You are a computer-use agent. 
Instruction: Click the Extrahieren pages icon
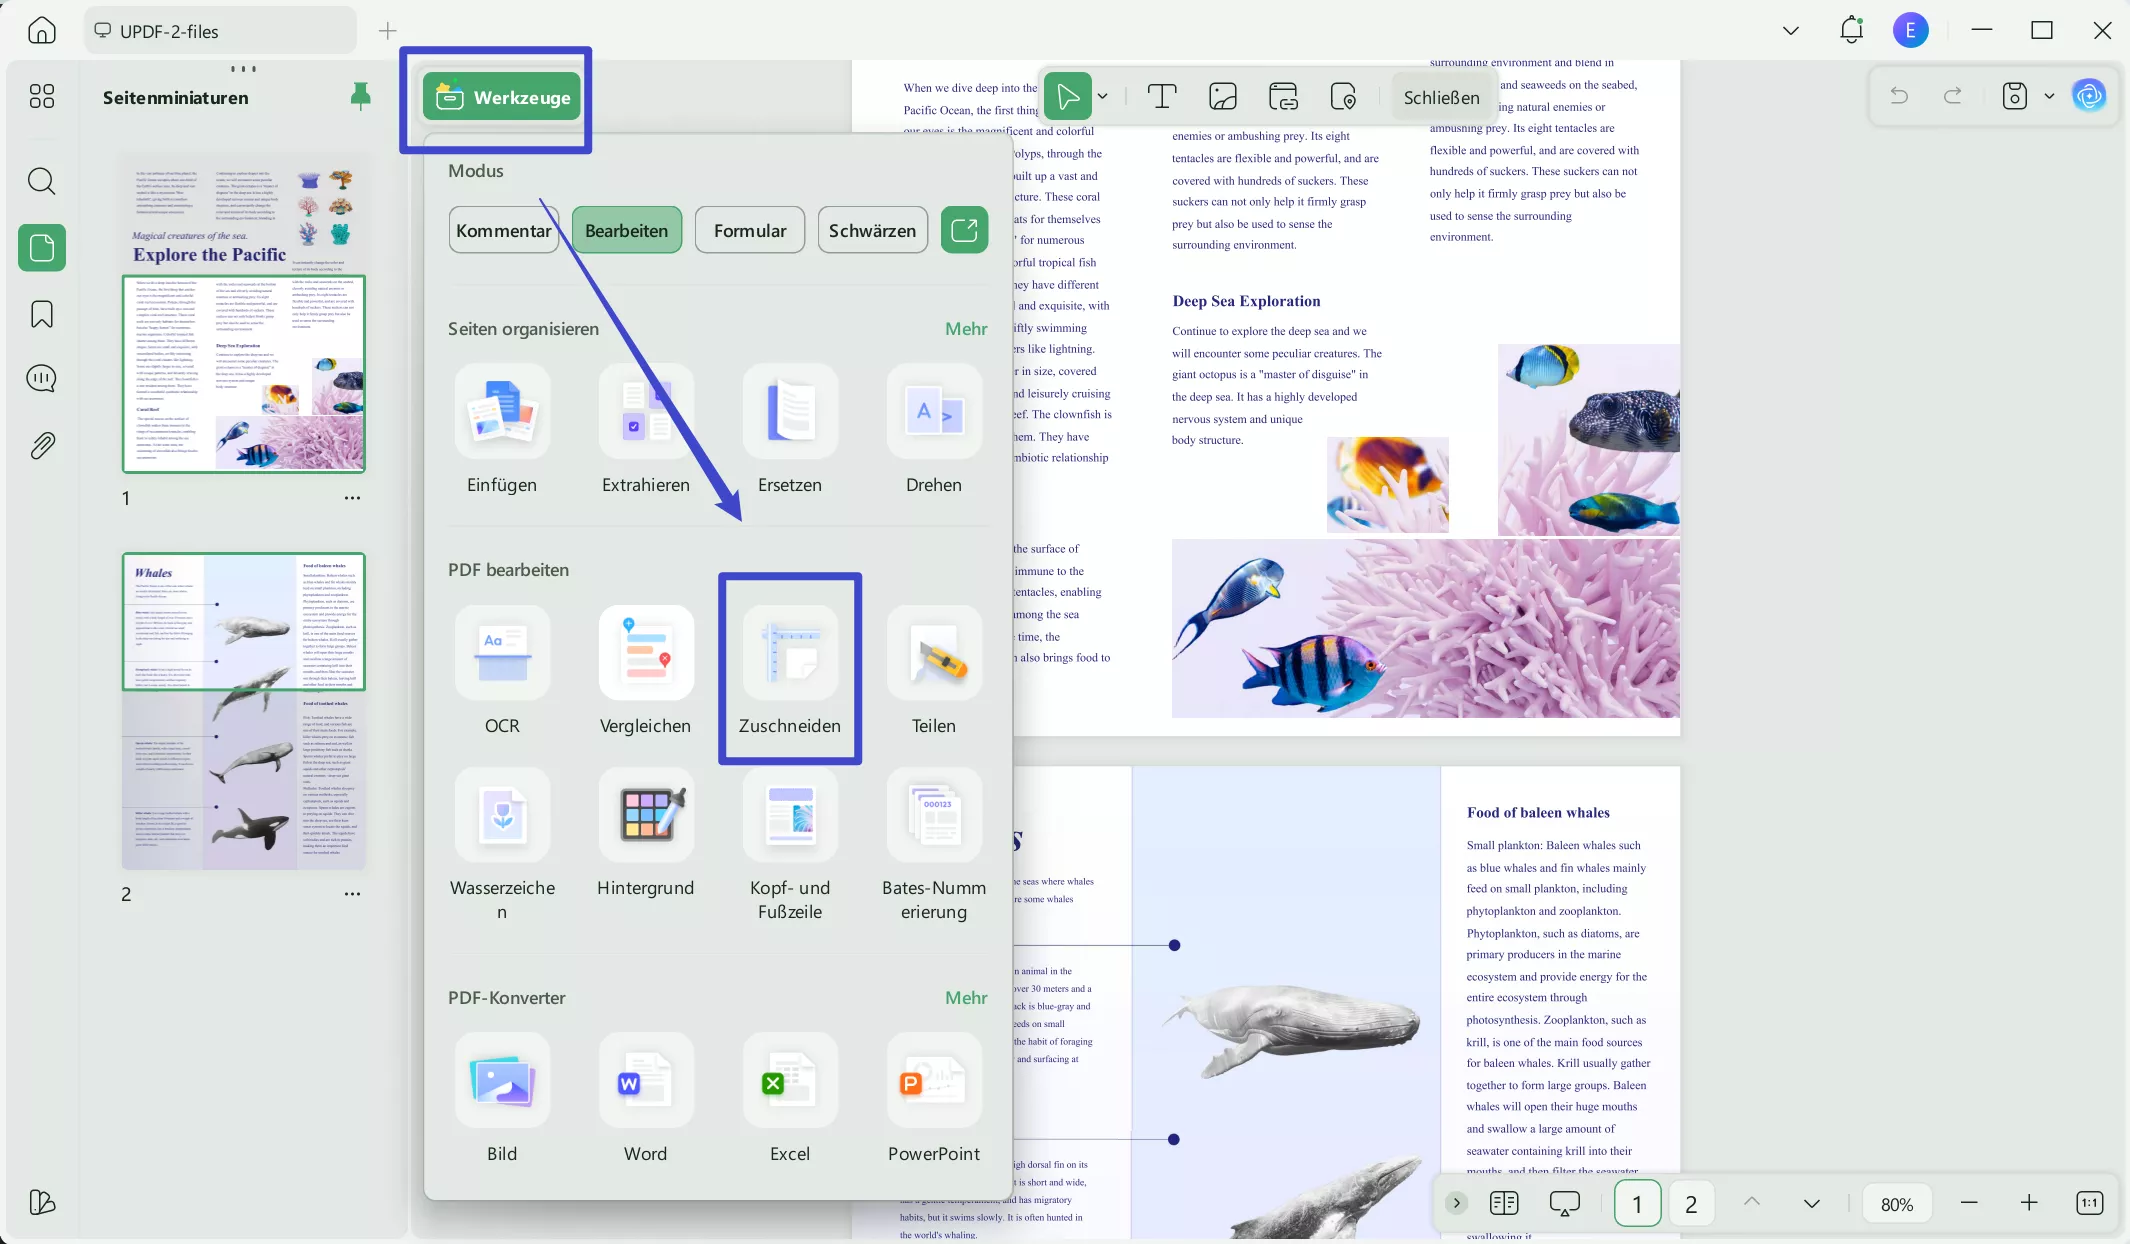645,412
